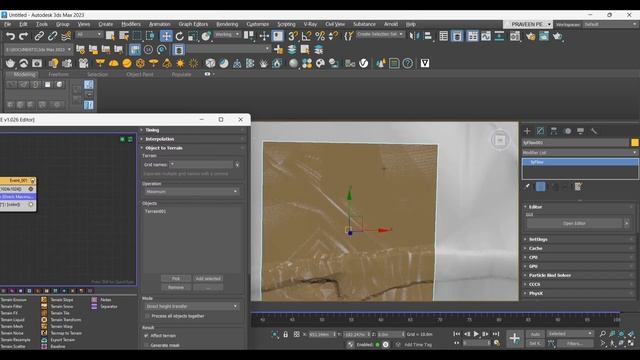The image size is (640, 360).
Task: Click the Pick button under Objects
Action: 176,278
